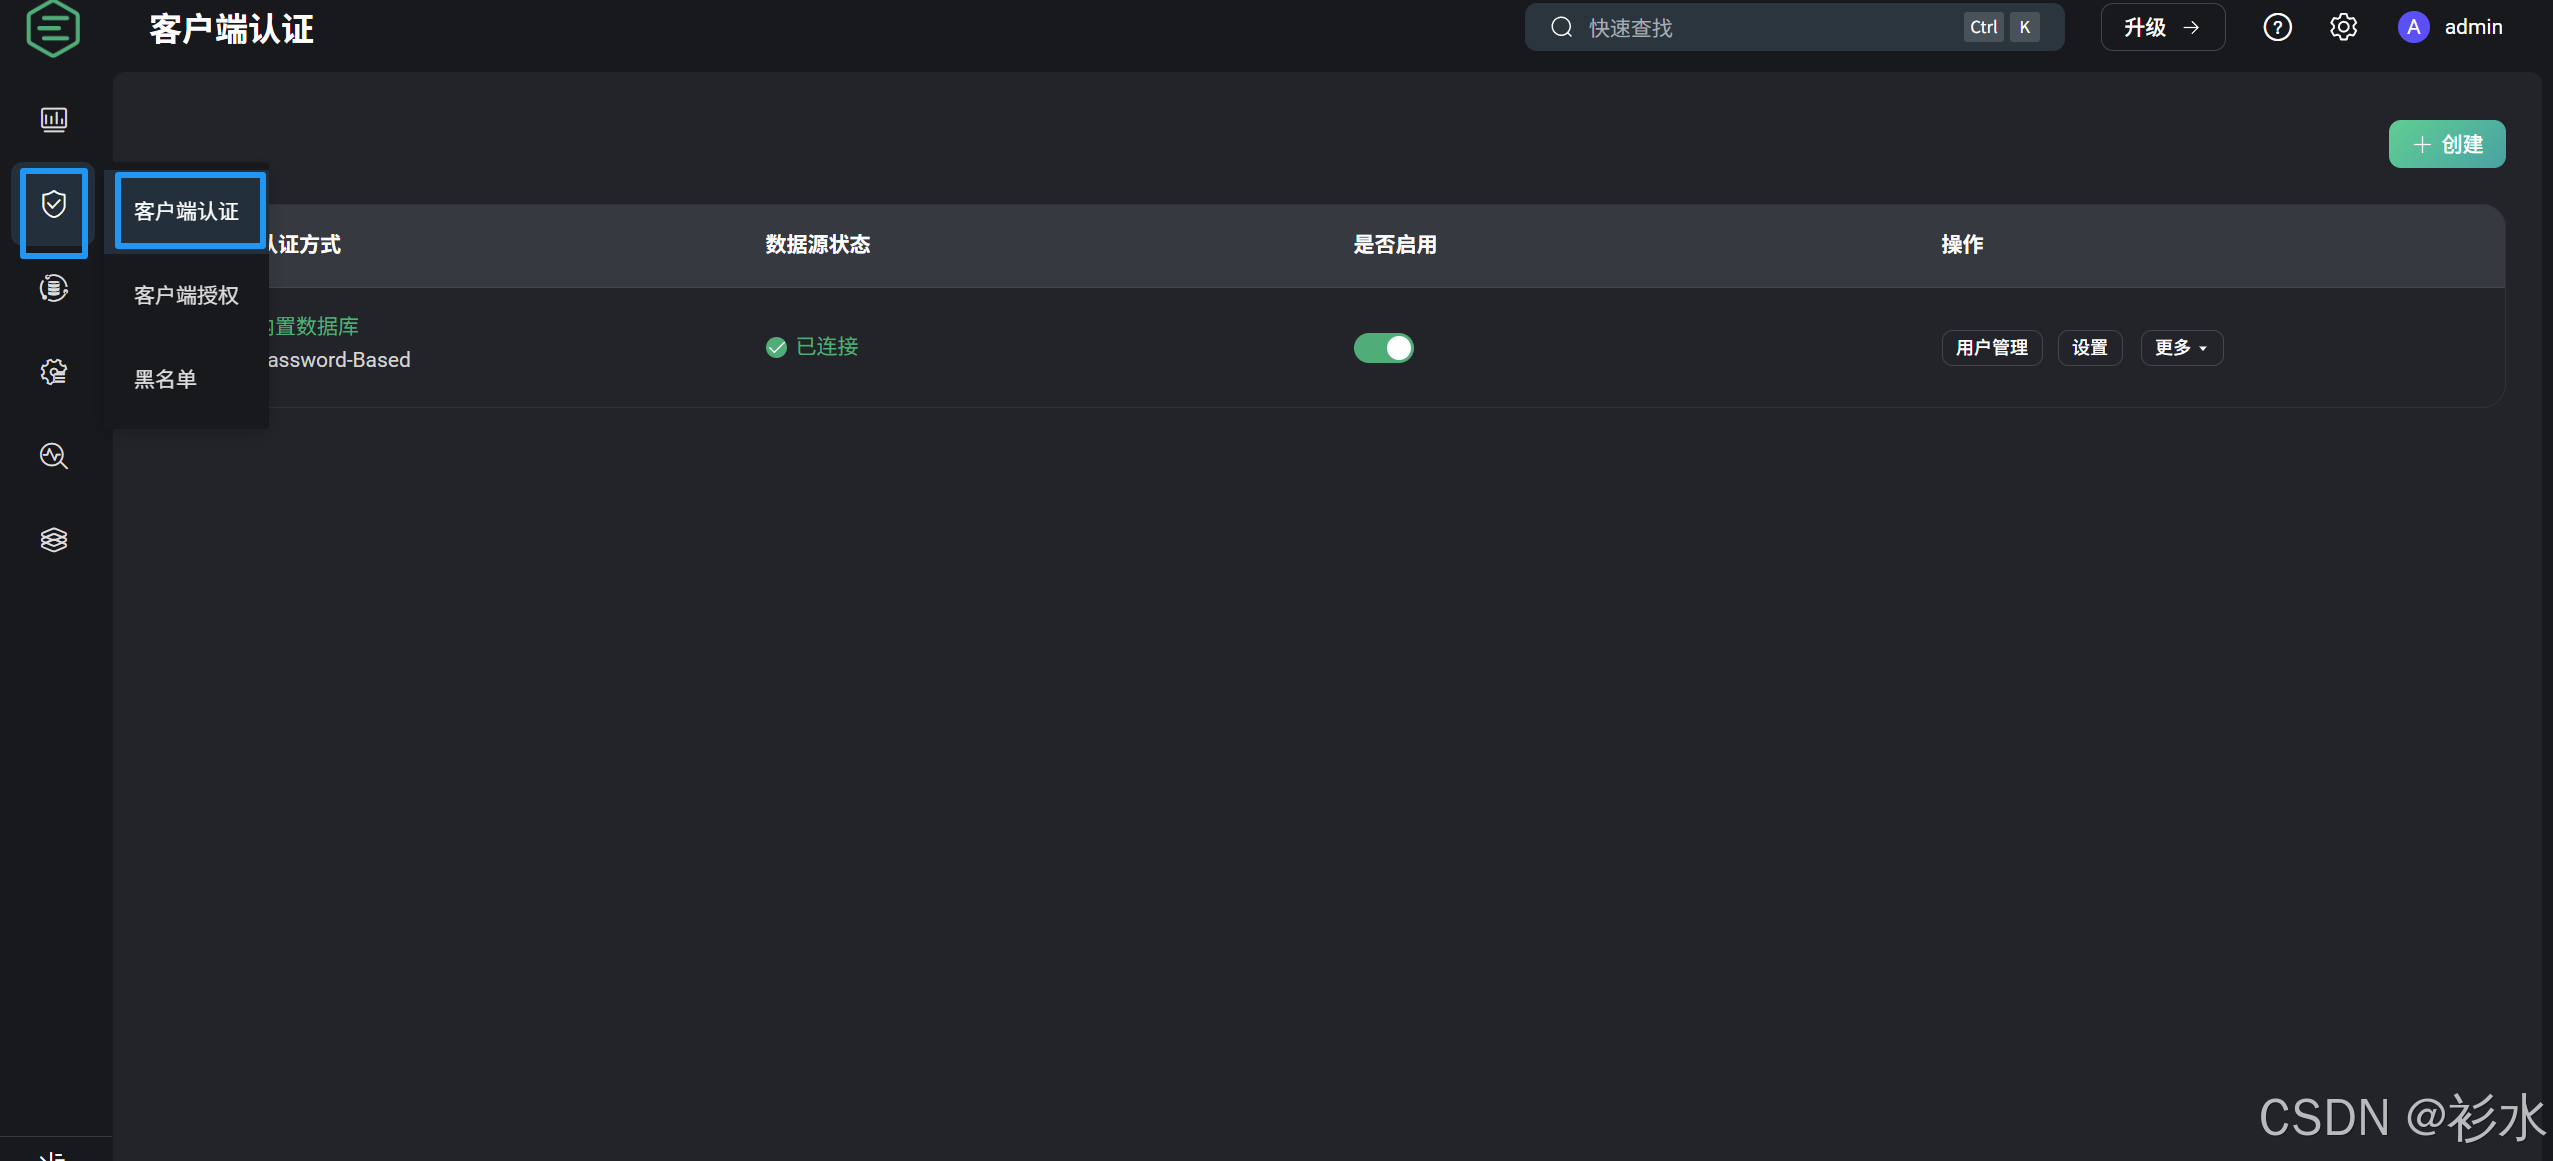Open the data integration sidebar icon

[54, 289]
